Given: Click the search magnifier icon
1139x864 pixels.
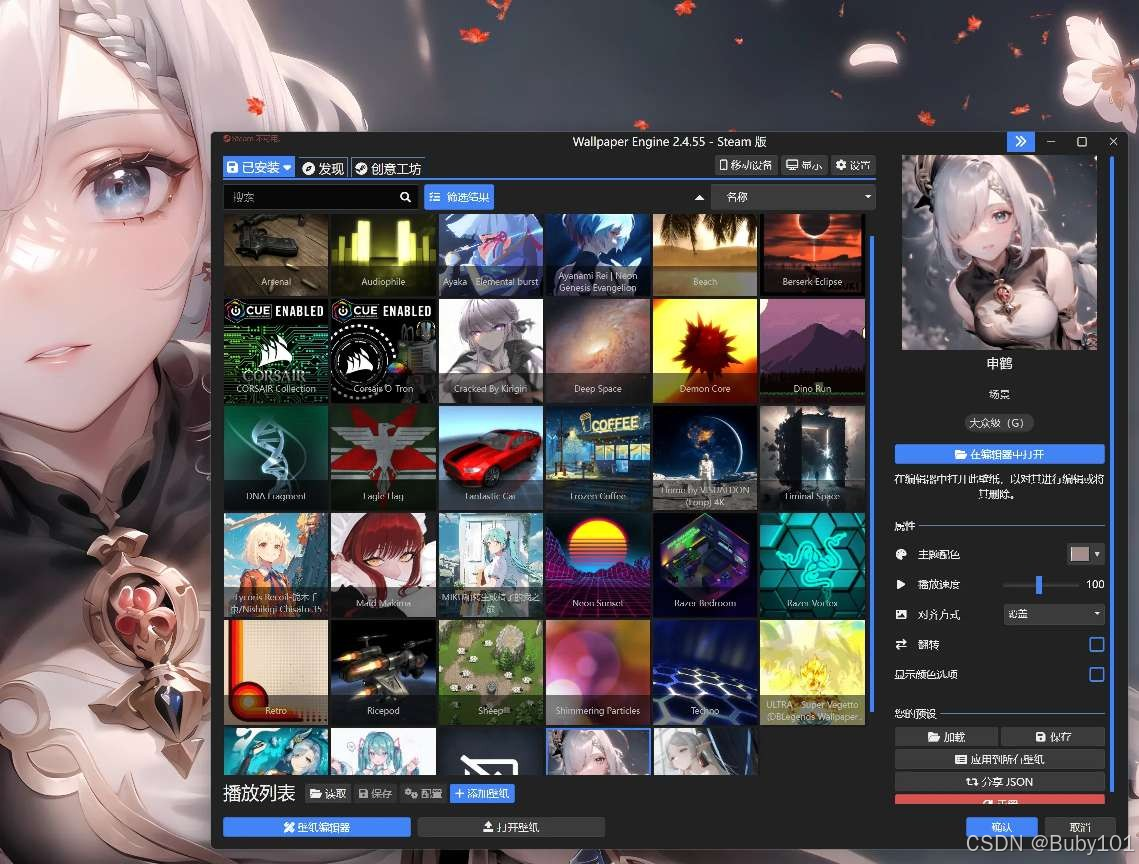Looking at the screenshot, I should pyautogui.click(x=405, y=197).
